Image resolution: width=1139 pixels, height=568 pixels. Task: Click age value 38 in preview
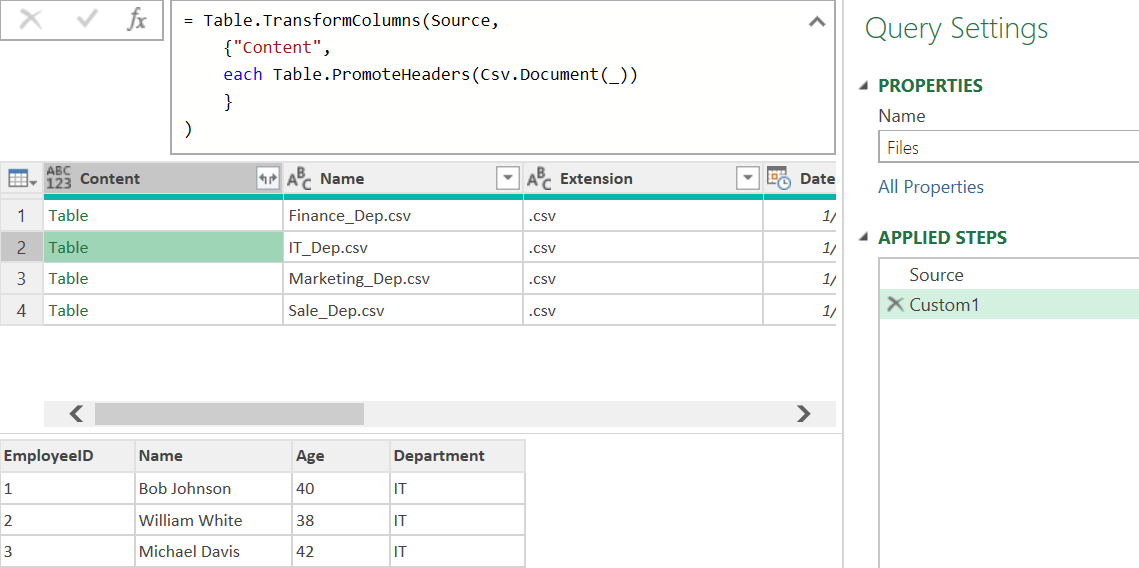pyautogui.click(x=341, y=520)
